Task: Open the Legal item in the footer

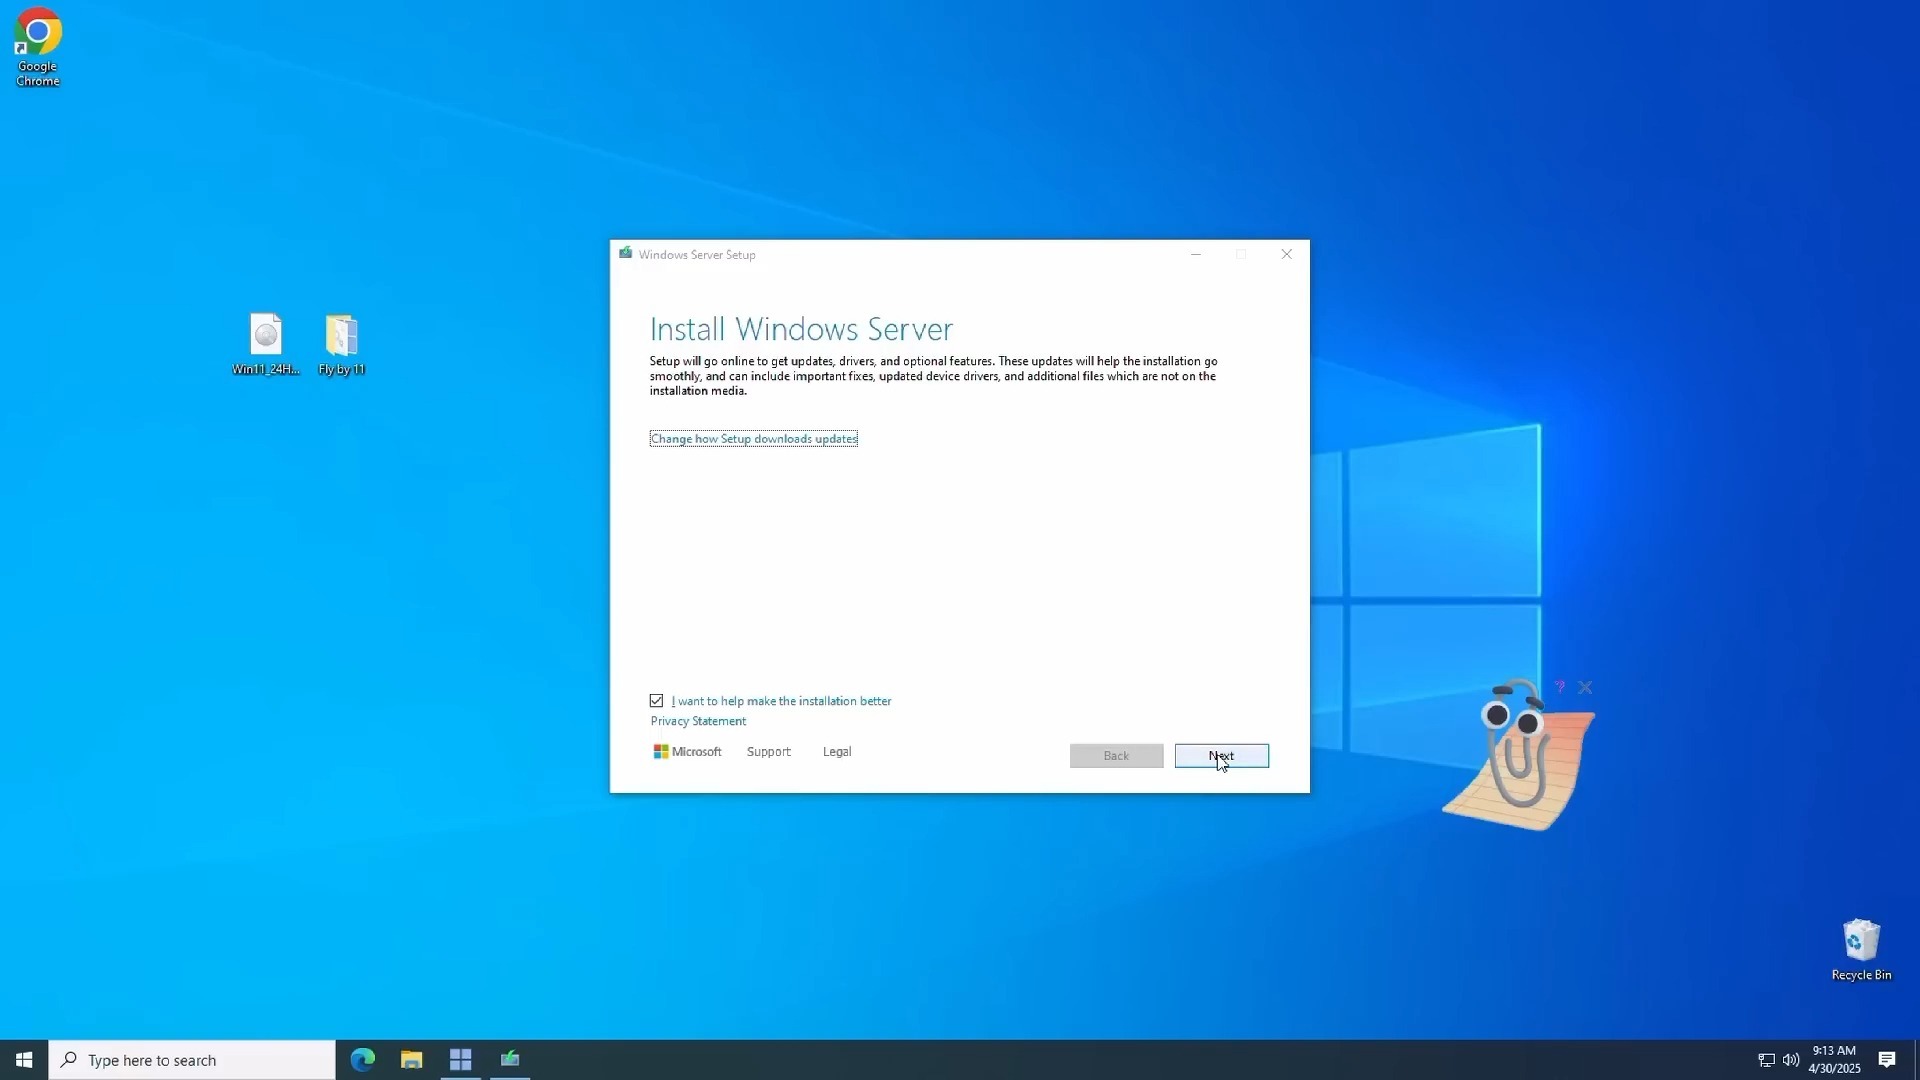Action: pos(836,751)
